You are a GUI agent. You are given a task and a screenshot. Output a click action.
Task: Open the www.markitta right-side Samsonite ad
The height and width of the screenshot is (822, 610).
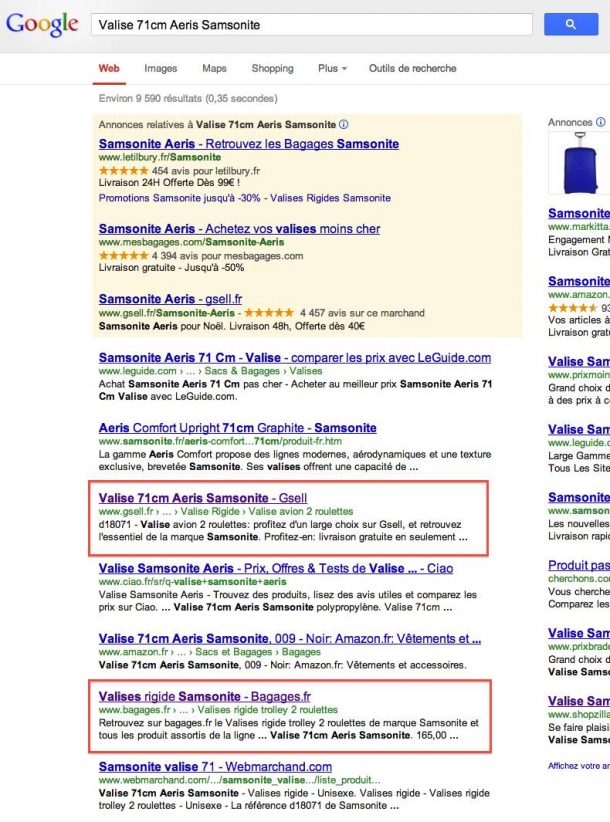[579, 213]
